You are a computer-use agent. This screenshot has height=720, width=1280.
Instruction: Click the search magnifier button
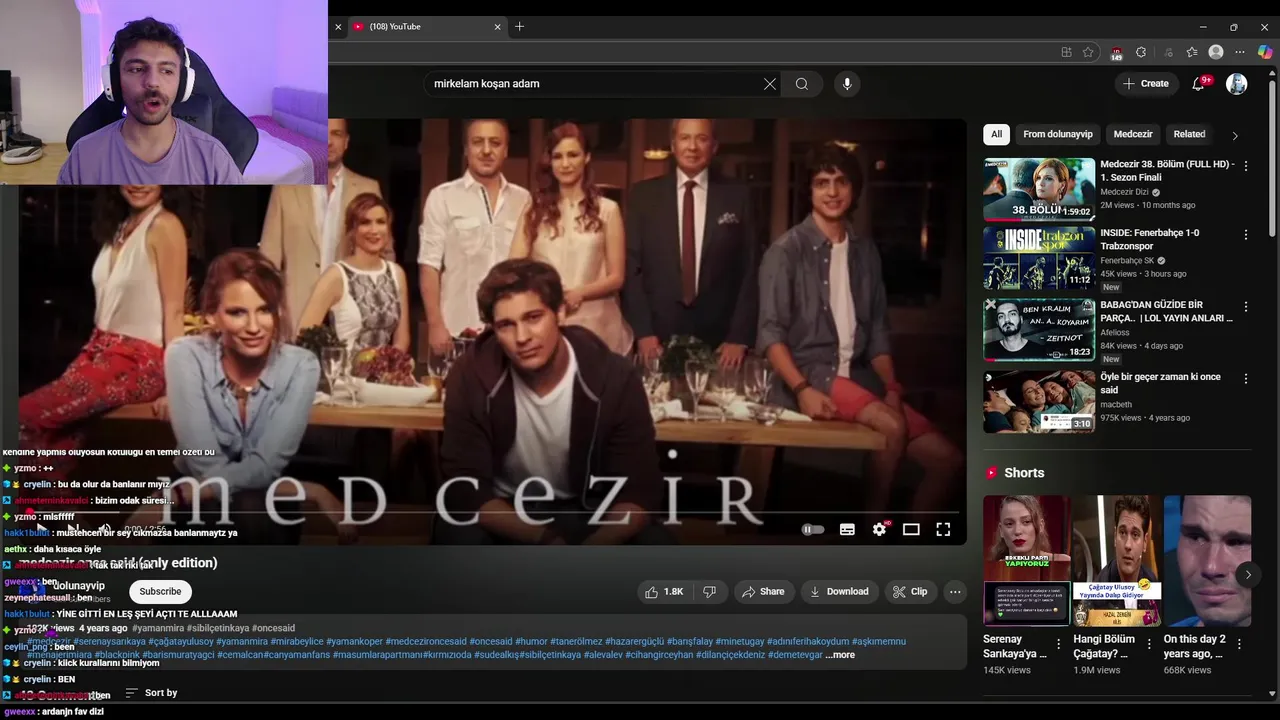[x=802, y=84]
